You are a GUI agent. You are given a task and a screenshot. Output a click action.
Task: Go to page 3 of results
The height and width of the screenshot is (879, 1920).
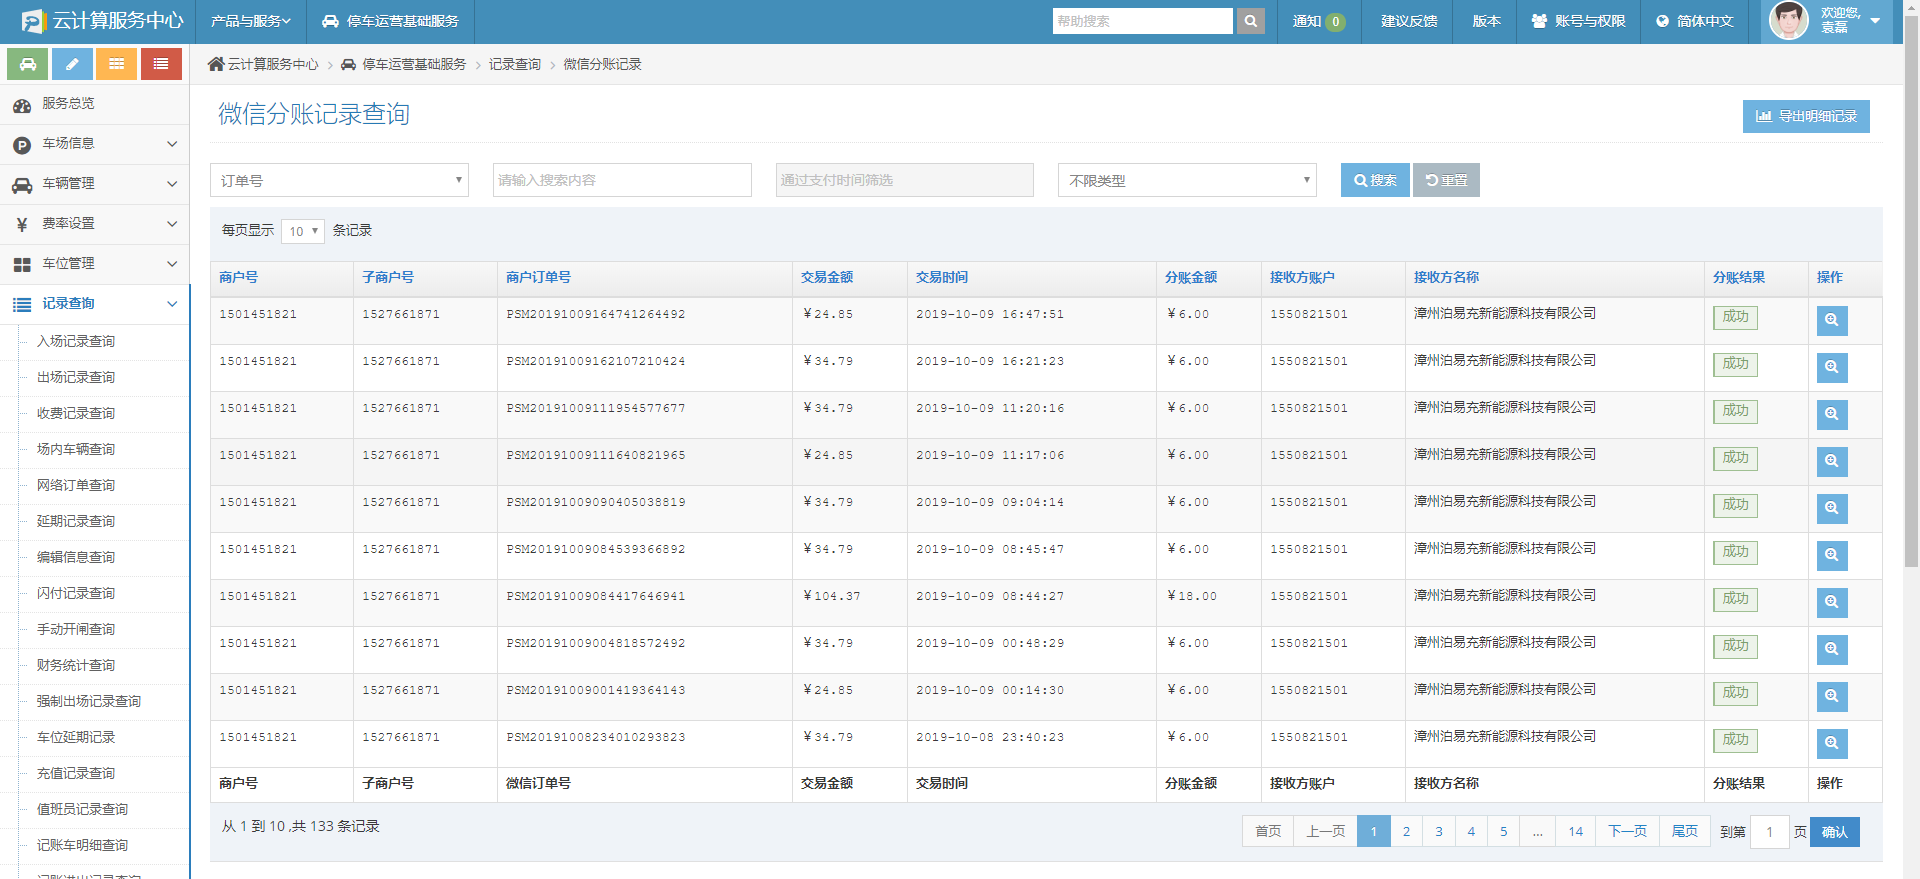tap(1438, 832)
